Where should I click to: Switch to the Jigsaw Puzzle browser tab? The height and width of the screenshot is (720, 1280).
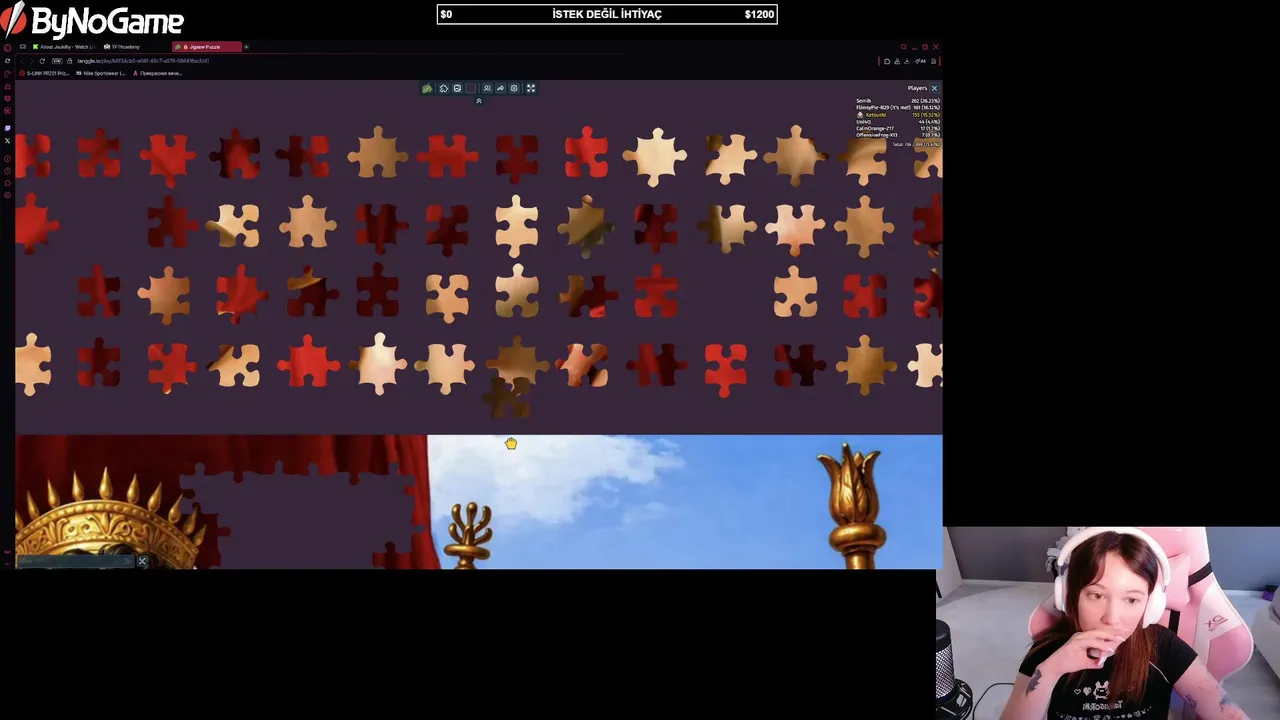207,47
